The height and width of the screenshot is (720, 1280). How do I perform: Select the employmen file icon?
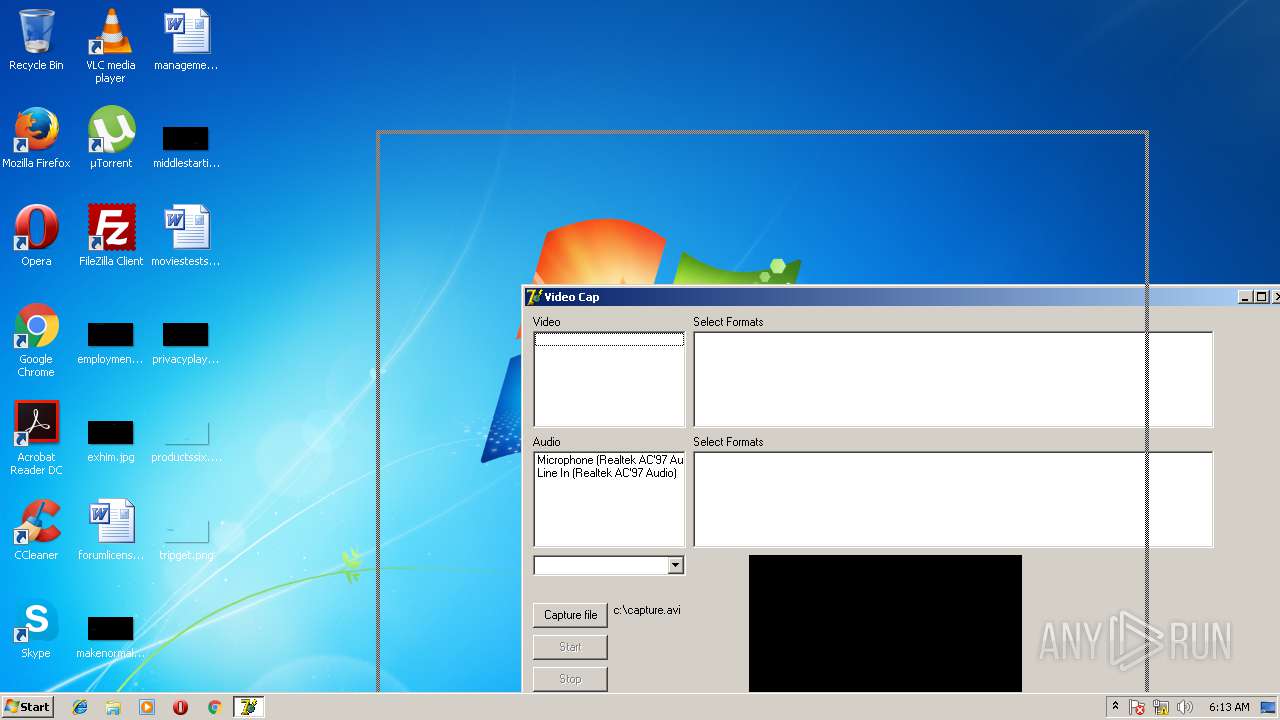pos(110,342)
